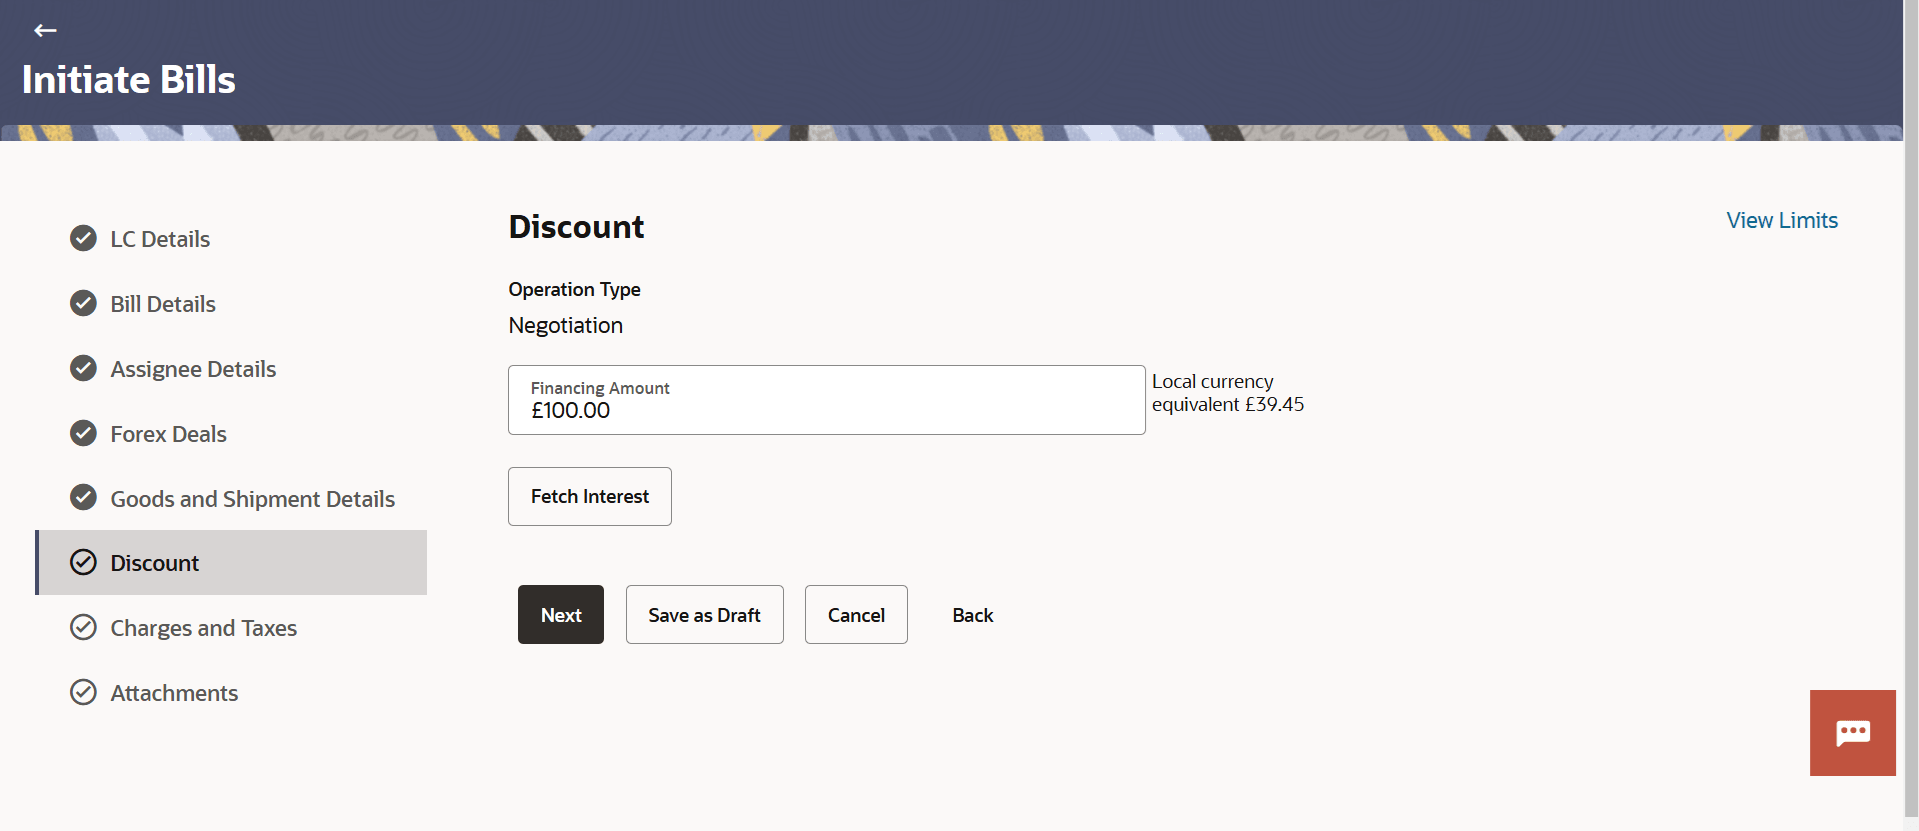This screenshot has height=831, width=1919.
Task: Click the 'Negotiation' operation type value
Action: click(x=565, y=326)
